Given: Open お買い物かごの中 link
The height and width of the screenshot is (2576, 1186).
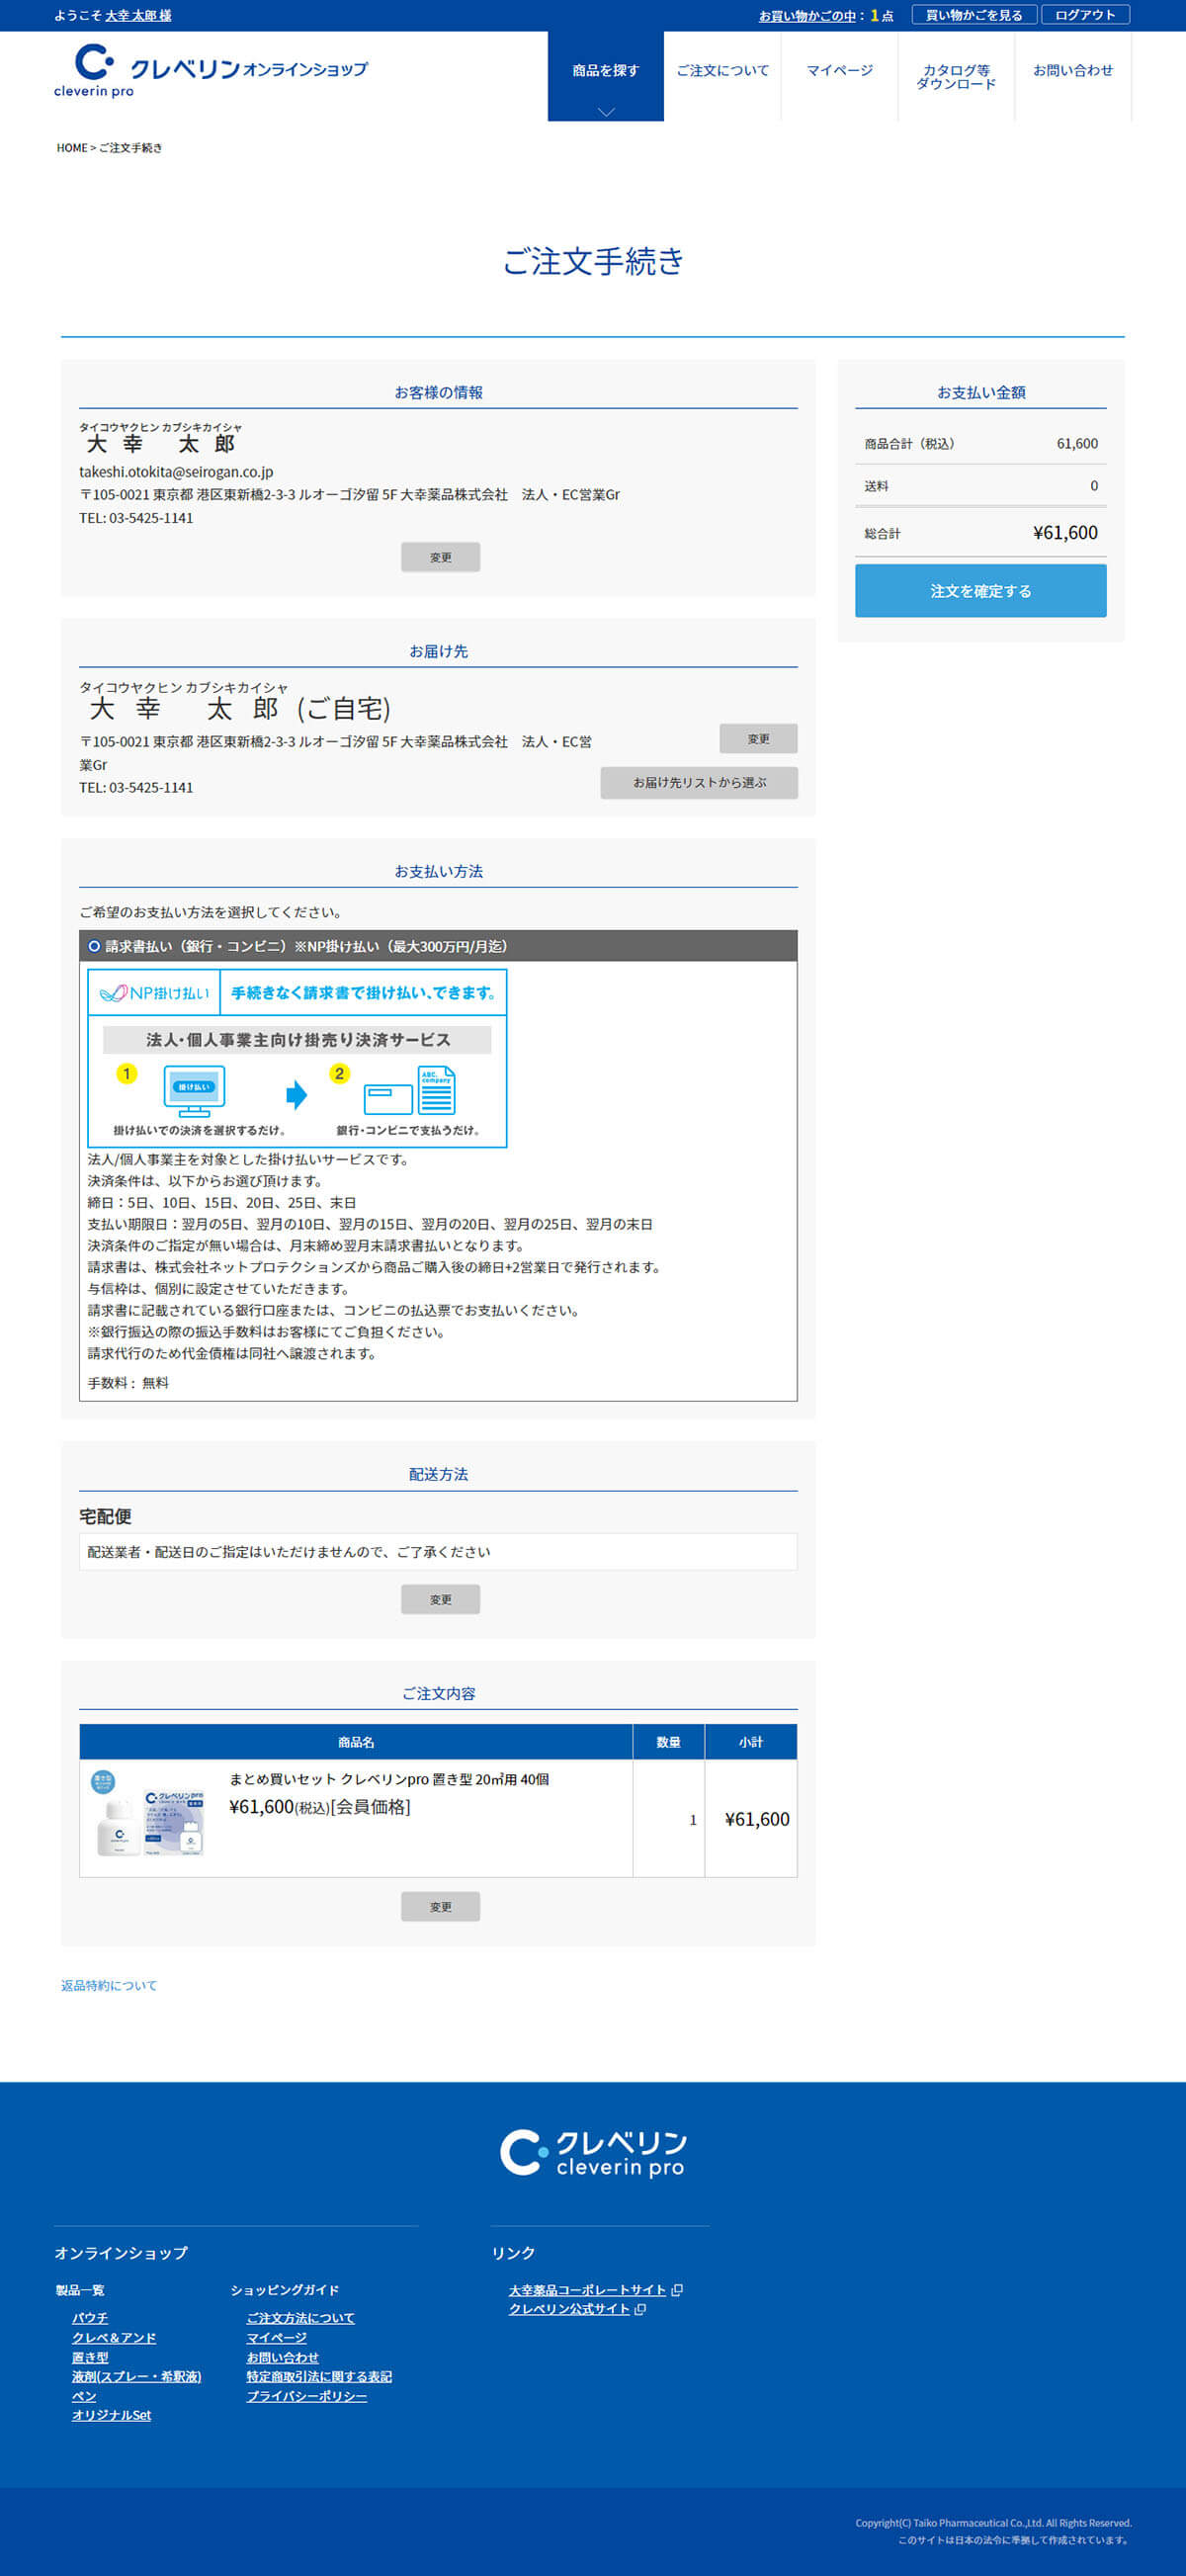Looking at the screenshot, I should [x=806, y=16].
